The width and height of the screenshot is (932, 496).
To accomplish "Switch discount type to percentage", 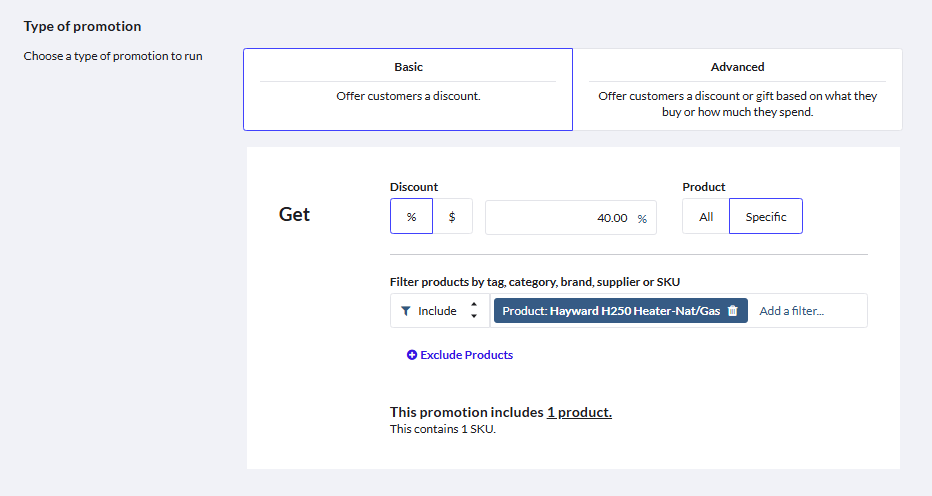I will tap(411, 217).
